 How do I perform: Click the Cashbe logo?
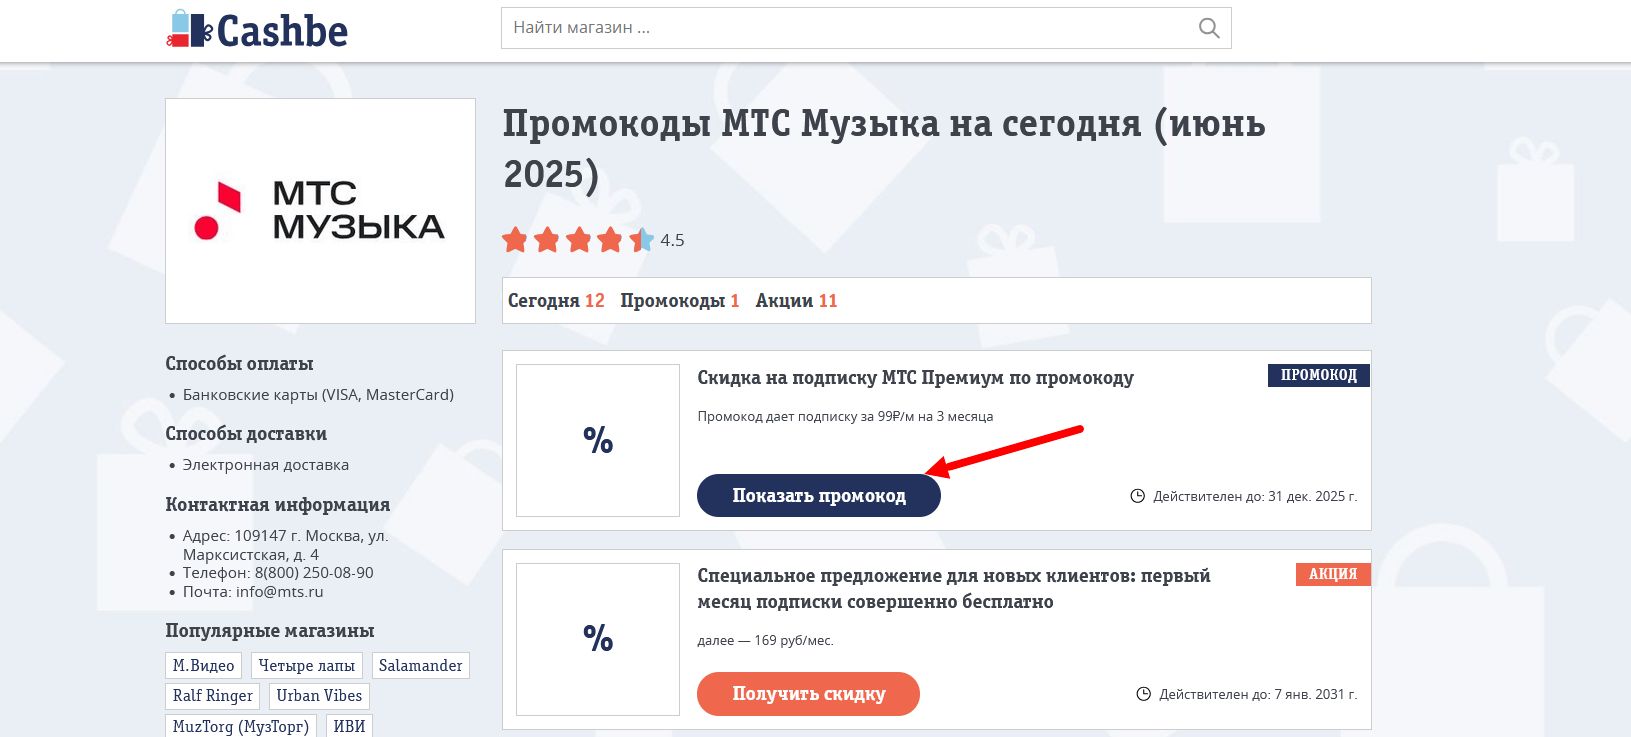257,30
